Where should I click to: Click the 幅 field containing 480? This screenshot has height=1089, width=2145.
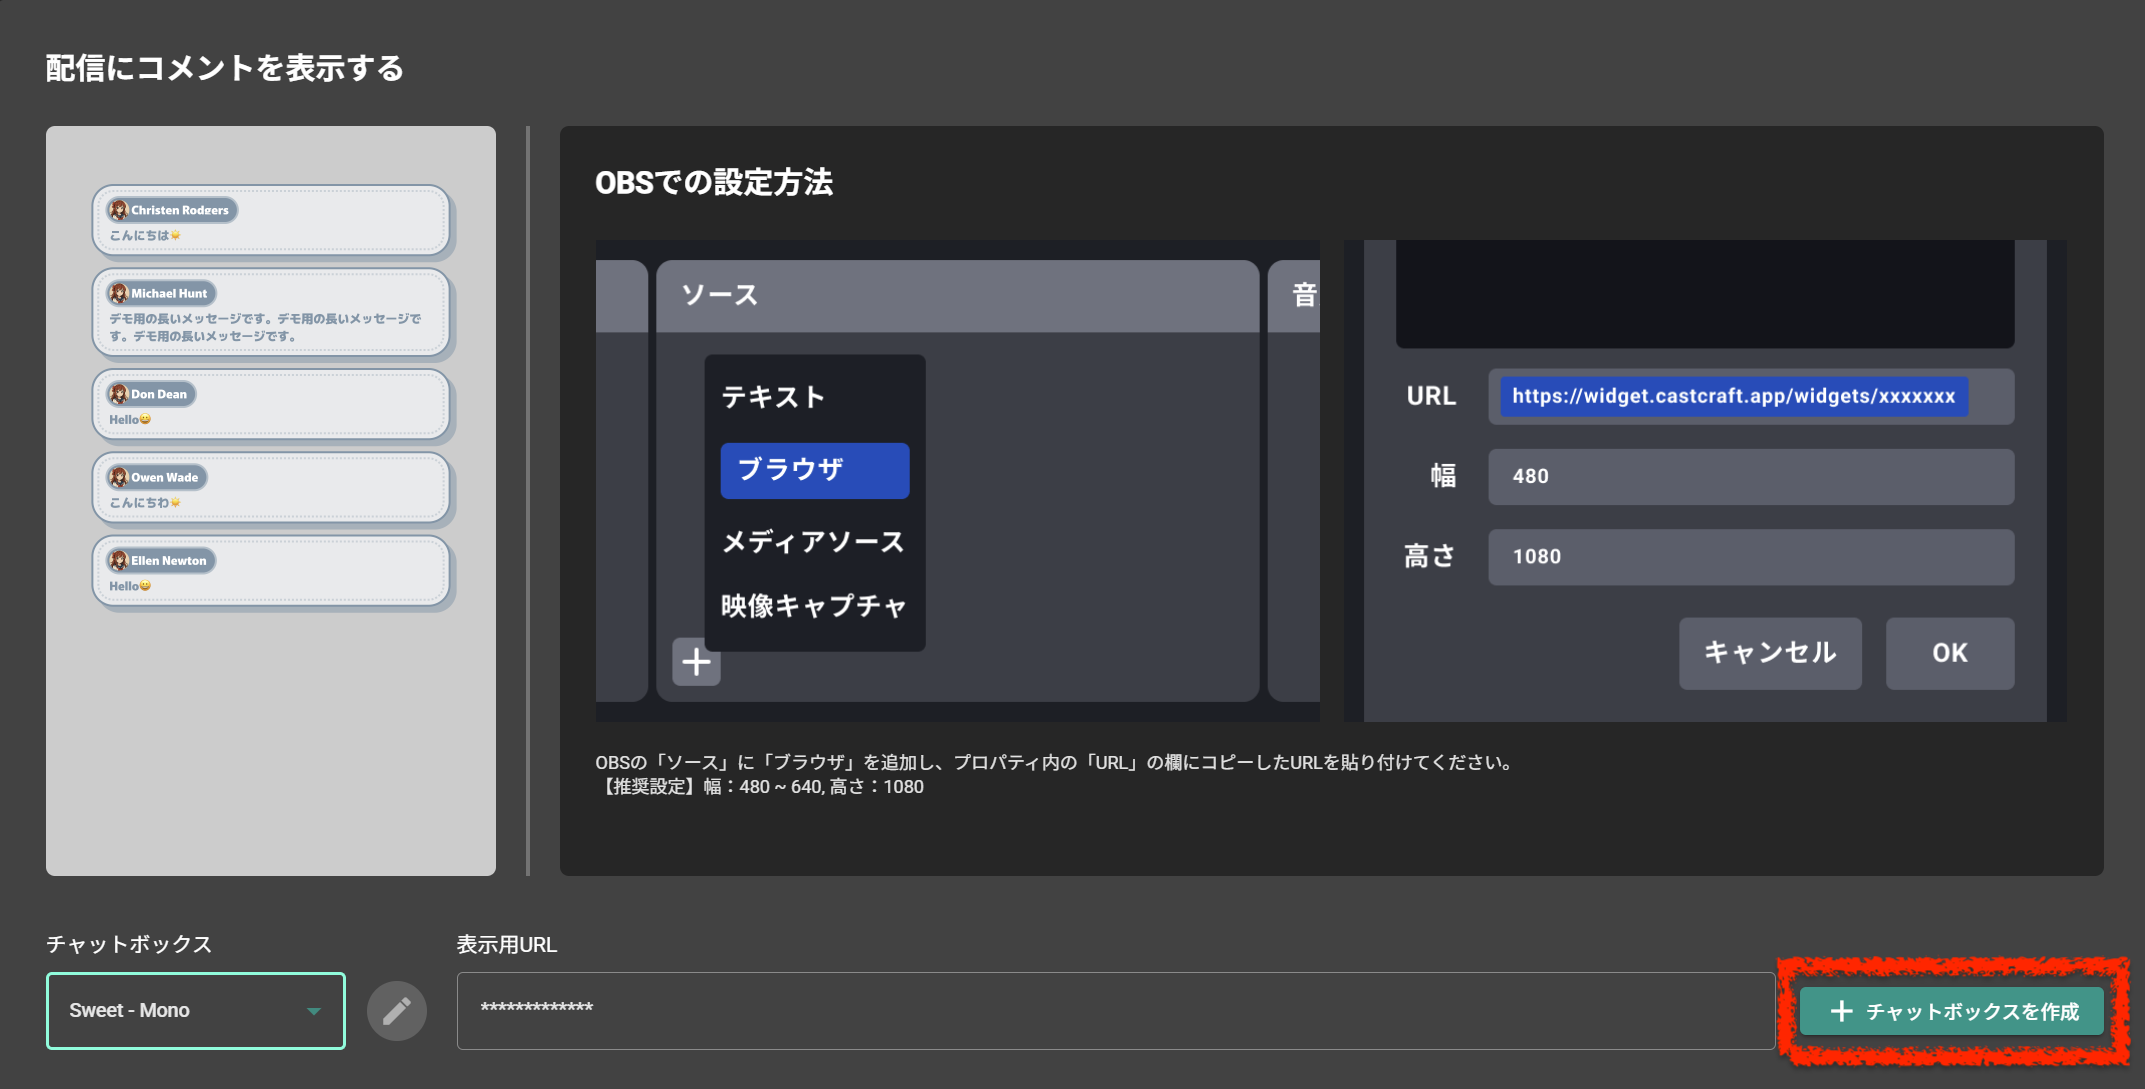[x=1750, y=477]
